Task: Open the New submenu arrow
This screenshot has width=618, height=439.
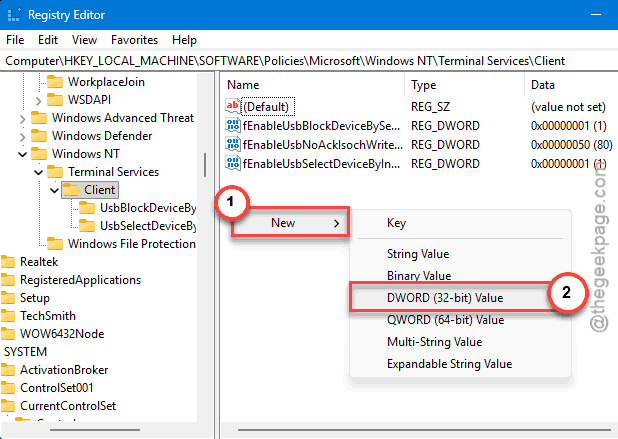Action: click(336, 223)
